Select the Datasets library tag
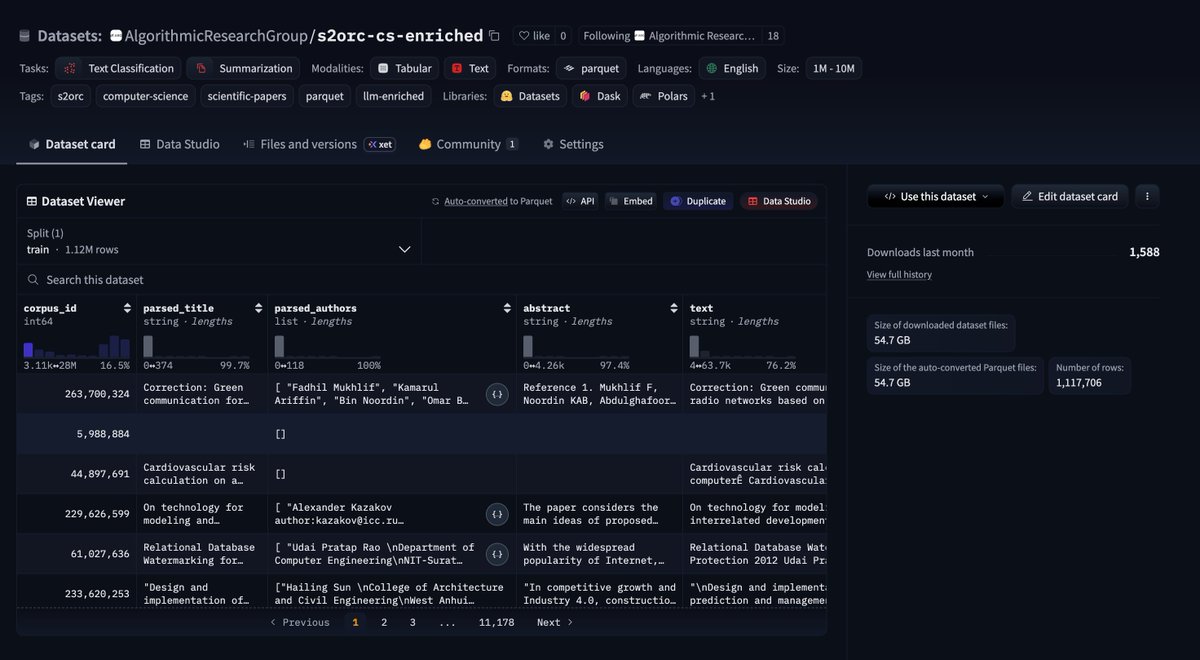The width and height of the screenshot is (1200, 660). coord(530,96)
